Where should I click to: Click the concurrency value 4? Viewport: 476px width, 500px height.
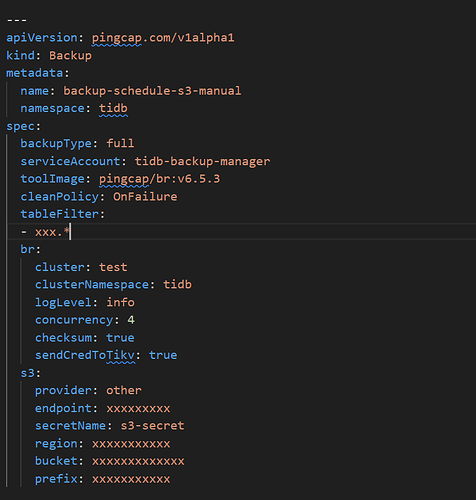pyautogui.click(x=131, y=320)
